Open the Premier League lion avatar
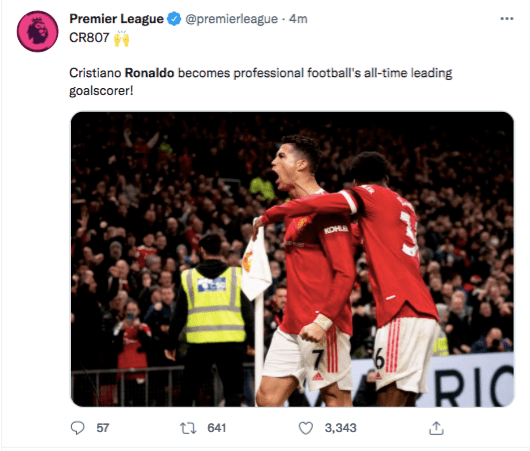 [x=38, y=31]
